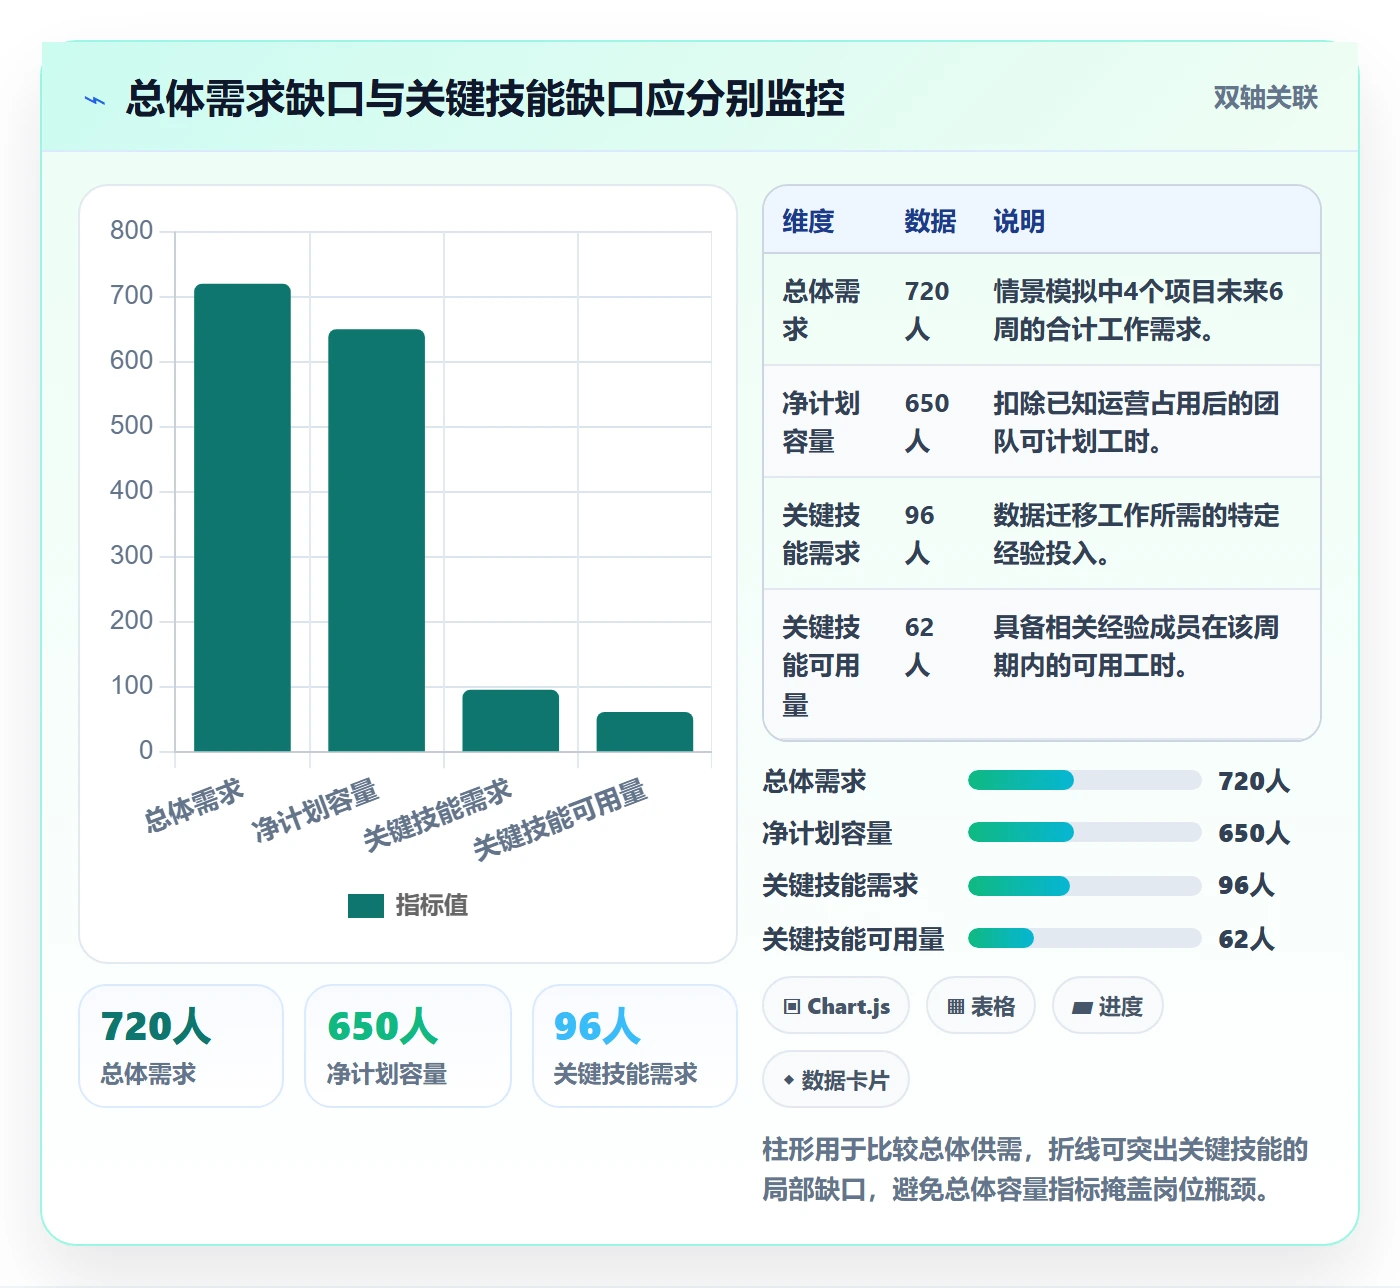Click the 净计划容量 bar in the chart
Screen dimensions: 1400x1288
coord(376,540)
